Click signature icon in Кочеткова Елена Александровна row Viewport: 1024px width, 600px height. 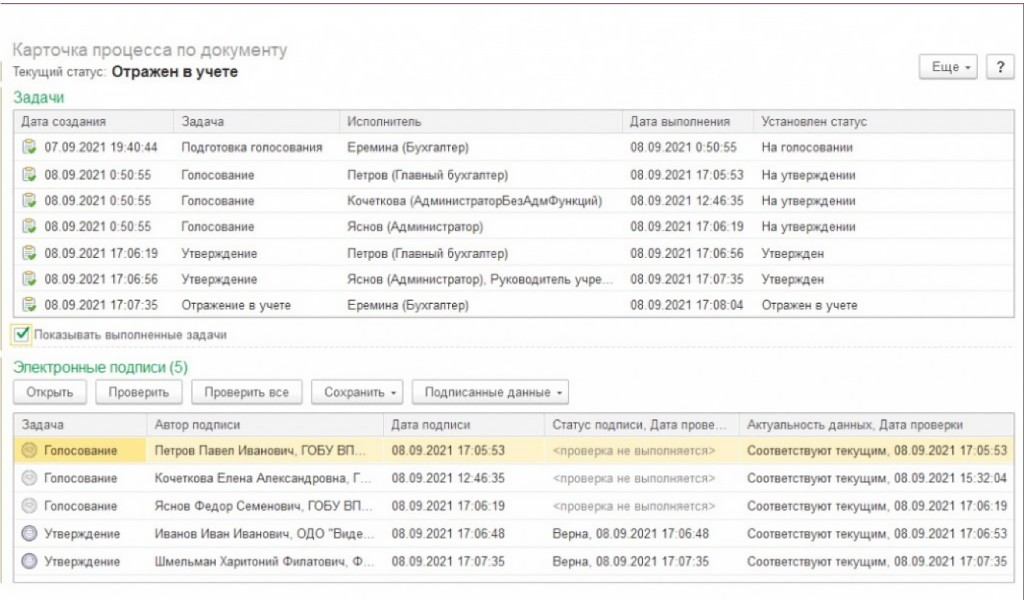(x=29, y=479)
